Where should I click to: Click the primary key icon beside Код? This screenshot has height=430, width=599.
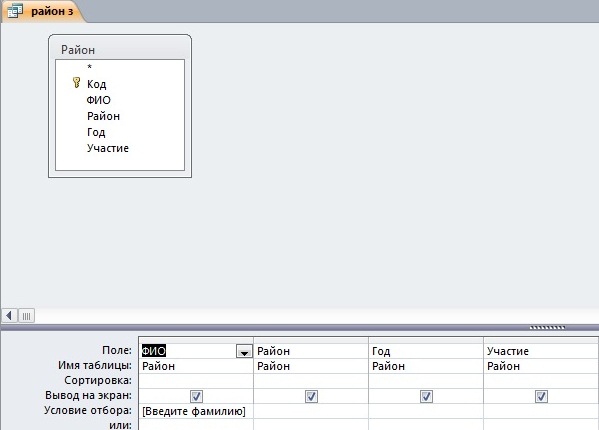click(76, 82)
